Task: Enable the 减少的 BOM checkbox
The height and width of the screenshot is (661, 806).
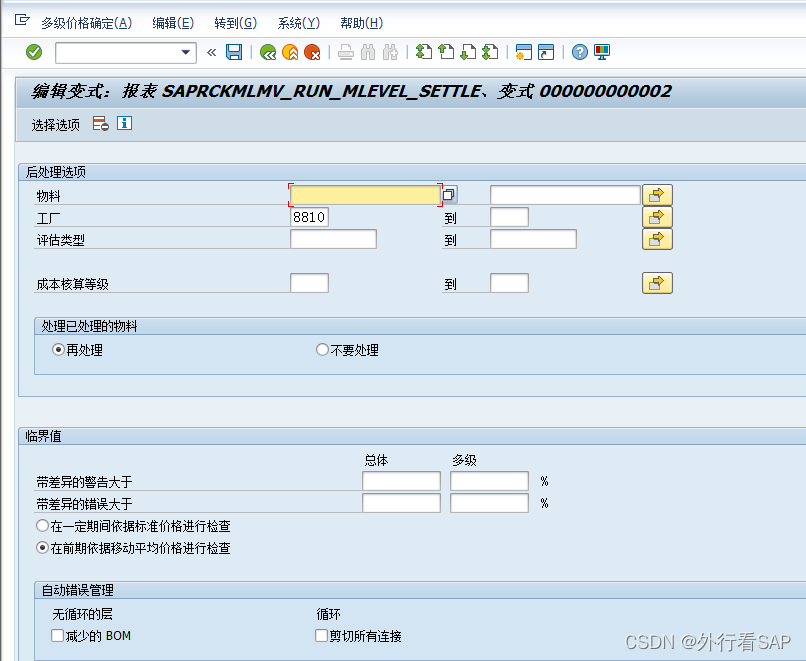Action: (58, 636)
